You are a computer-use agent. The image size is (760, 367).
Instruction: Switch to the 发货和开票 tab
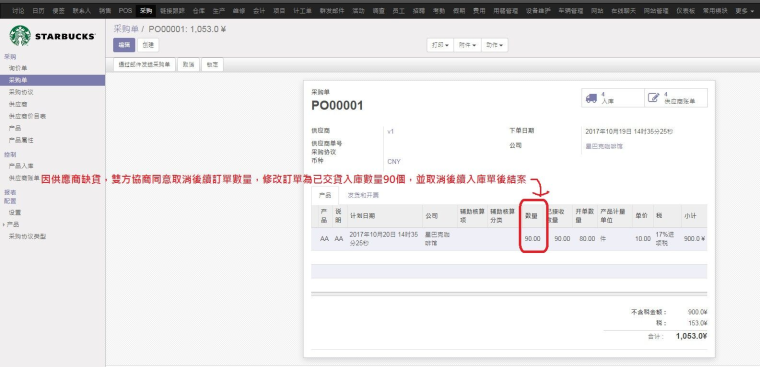(363, 195)
